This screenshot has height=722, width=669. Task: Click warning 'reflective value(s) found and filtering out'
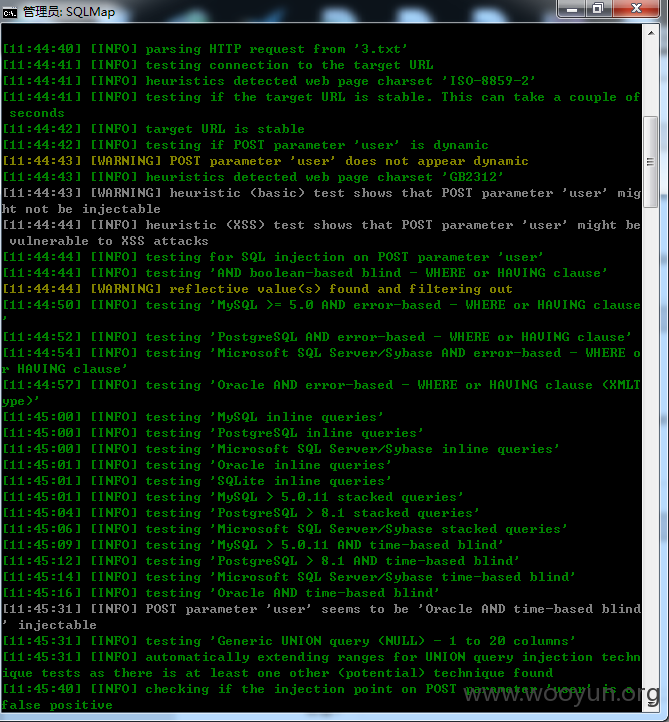[257, 289]
